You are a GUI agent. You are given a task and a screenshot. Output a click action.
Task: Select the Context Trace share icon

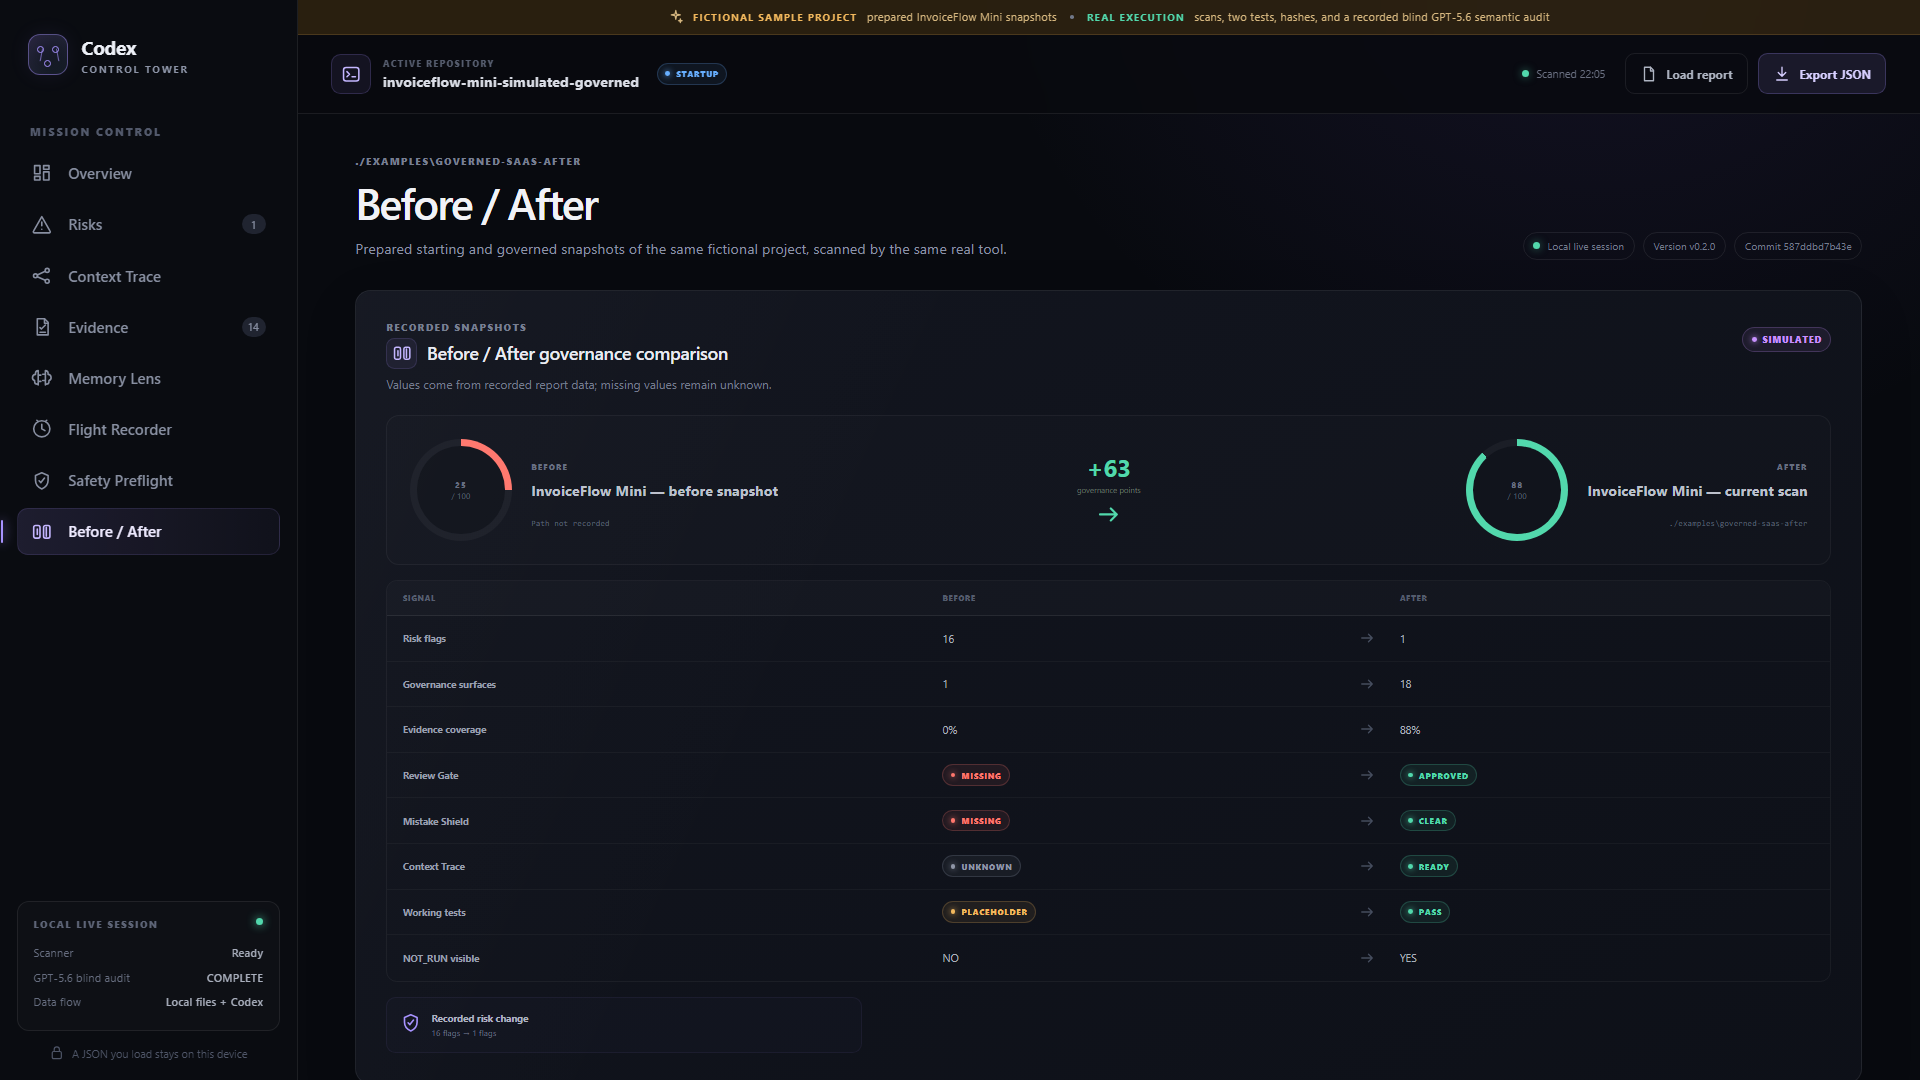tap(42, 276)
